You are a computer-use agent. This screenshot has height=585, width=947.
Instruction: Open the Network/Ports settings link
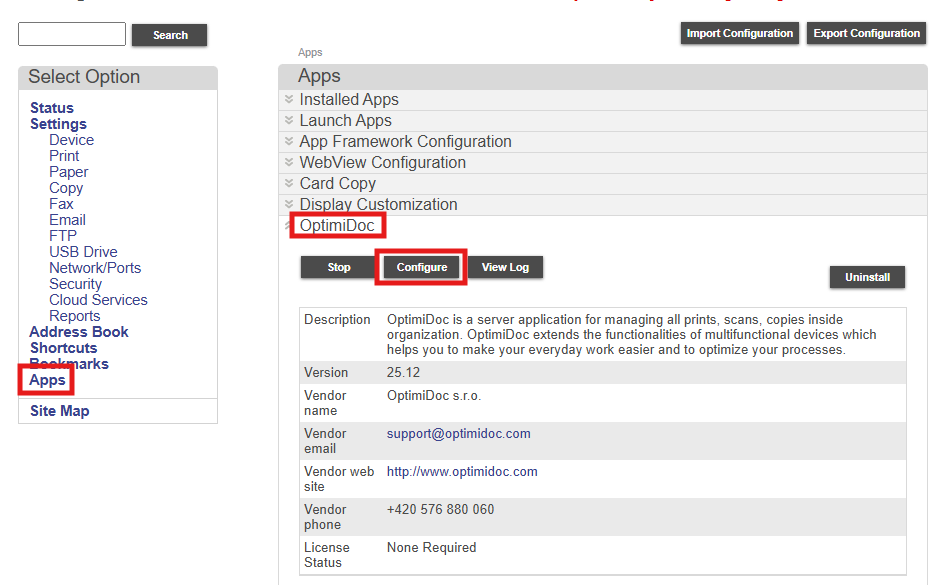tap(95, 268)
